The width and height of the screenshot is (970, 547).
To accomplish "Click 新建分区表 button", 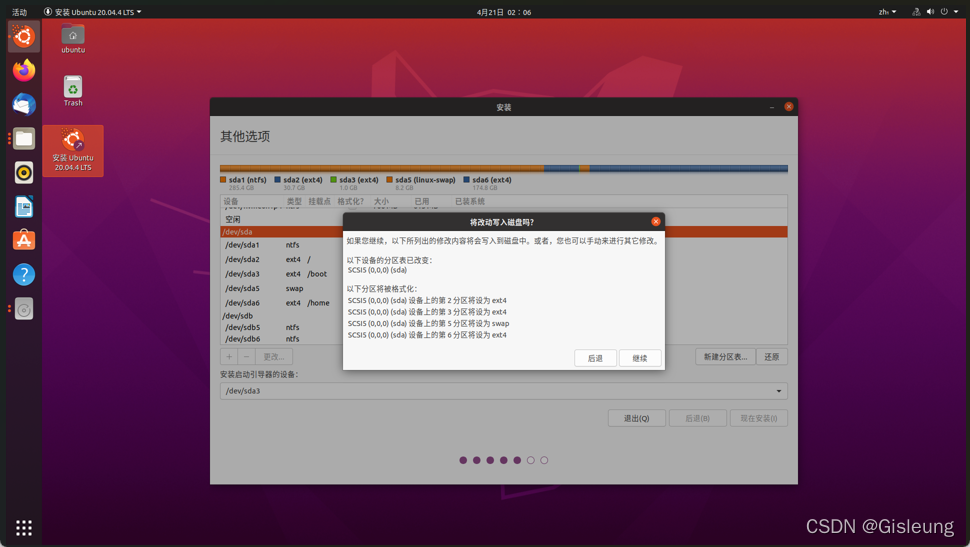I will coord(725,357).
